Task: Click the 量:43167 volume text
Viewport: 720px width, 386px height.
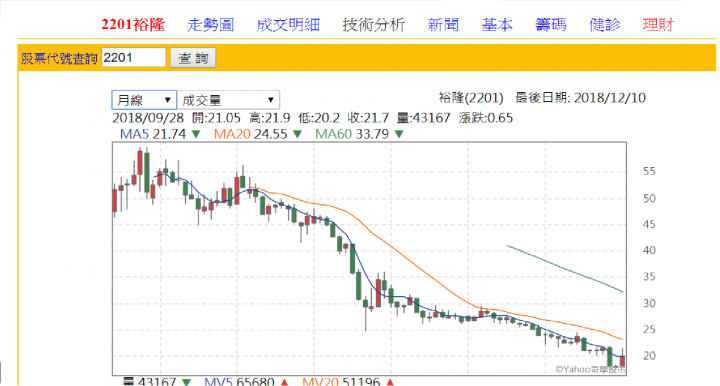Action: pyautogui.click(x=423, y=118)
